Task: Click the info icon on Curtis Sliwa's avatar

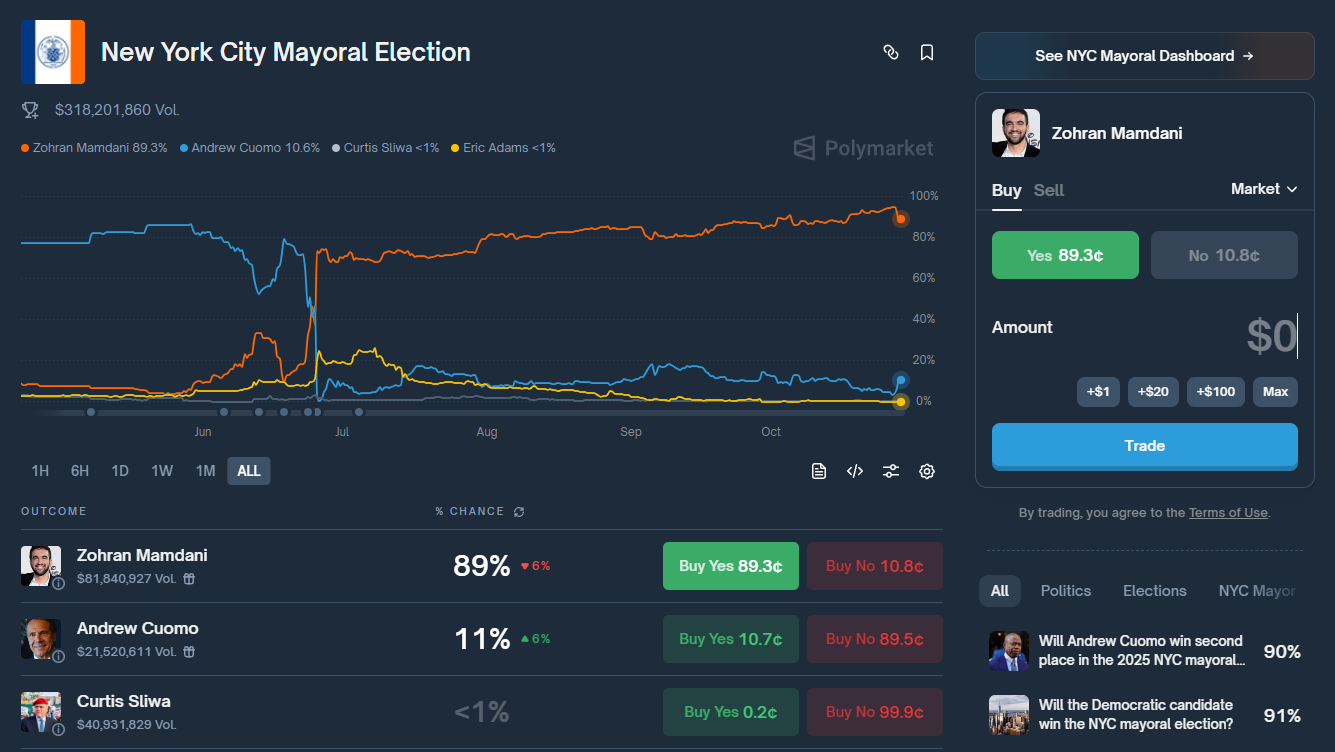Action: point(58,729)
